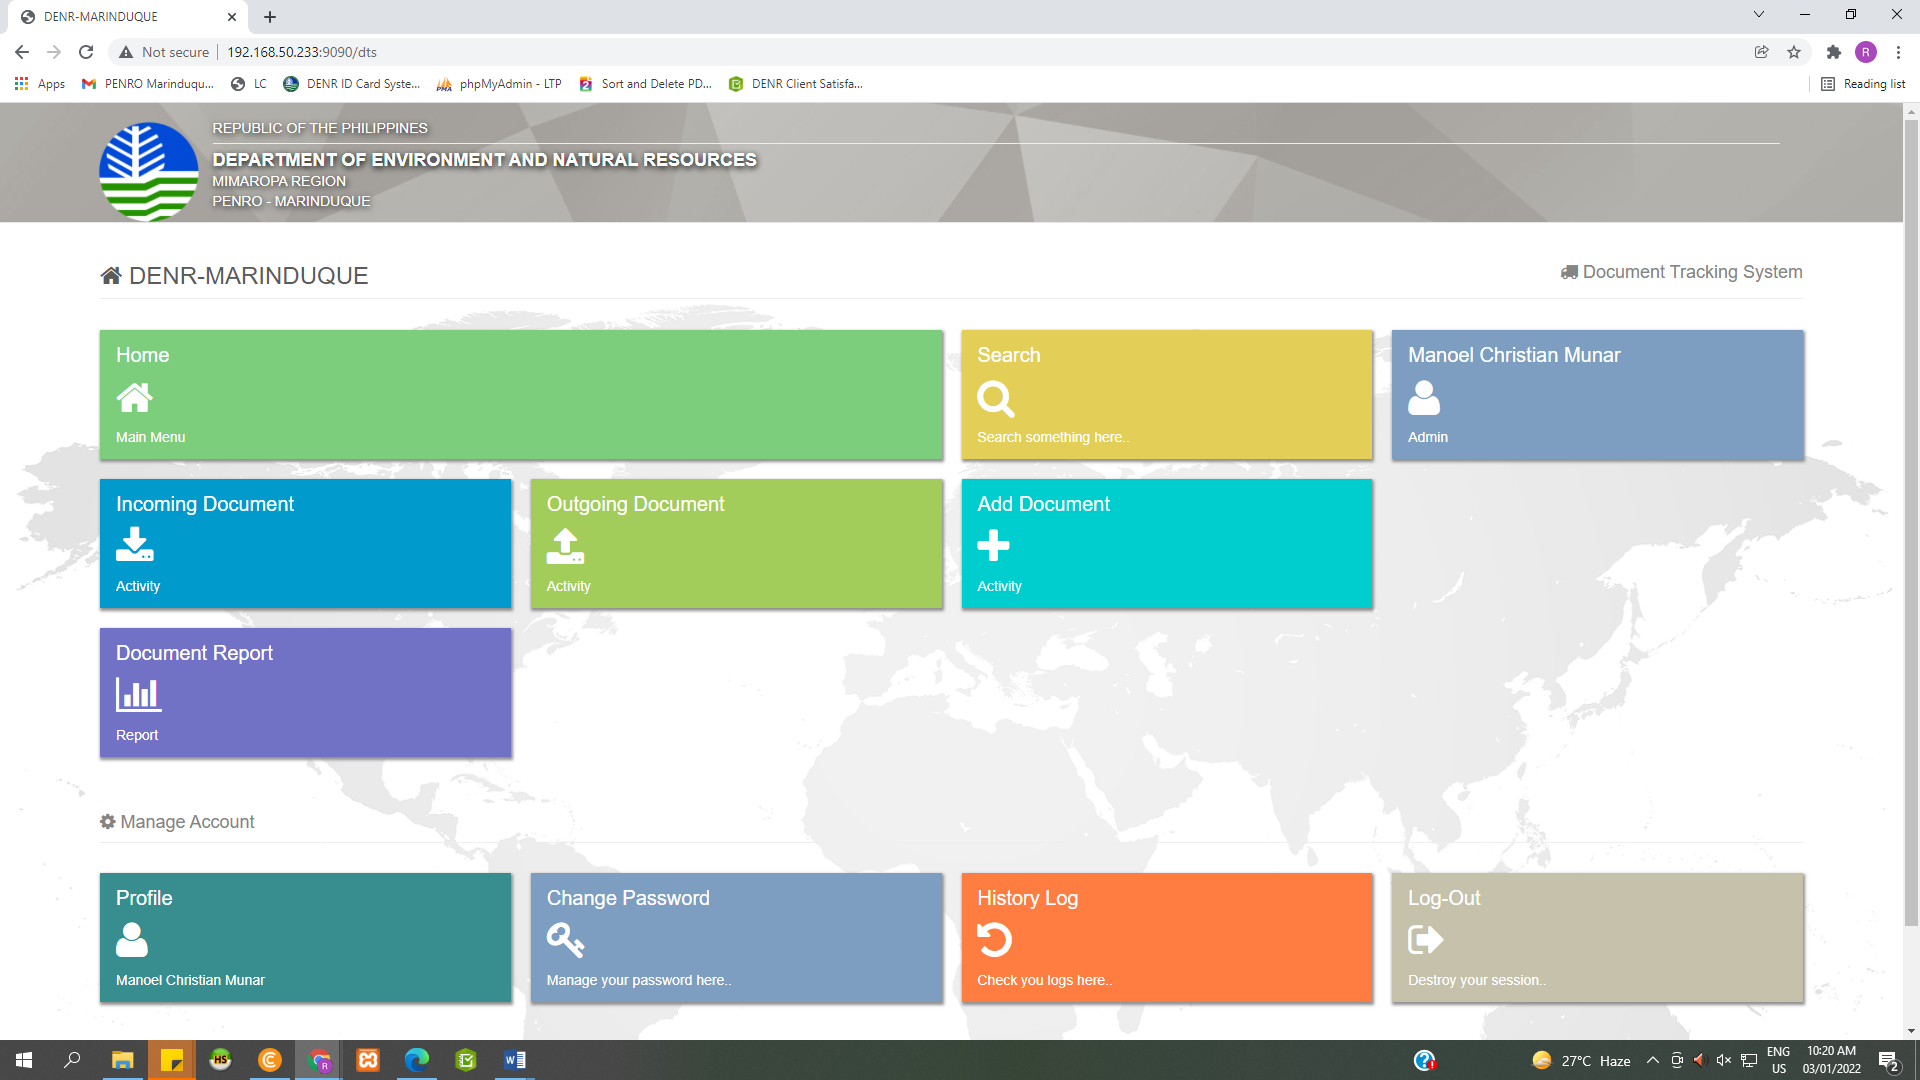Click the taskbar clock showing 10:20 AM
The image size is (1920, 1080).
point(1831,1060)
